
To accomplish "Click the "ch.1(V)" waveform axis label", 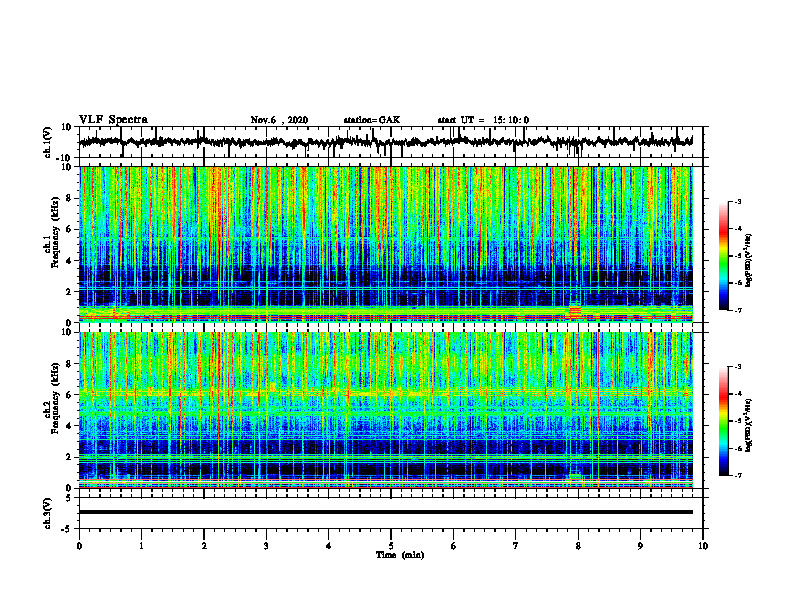I will coord(48,142).
